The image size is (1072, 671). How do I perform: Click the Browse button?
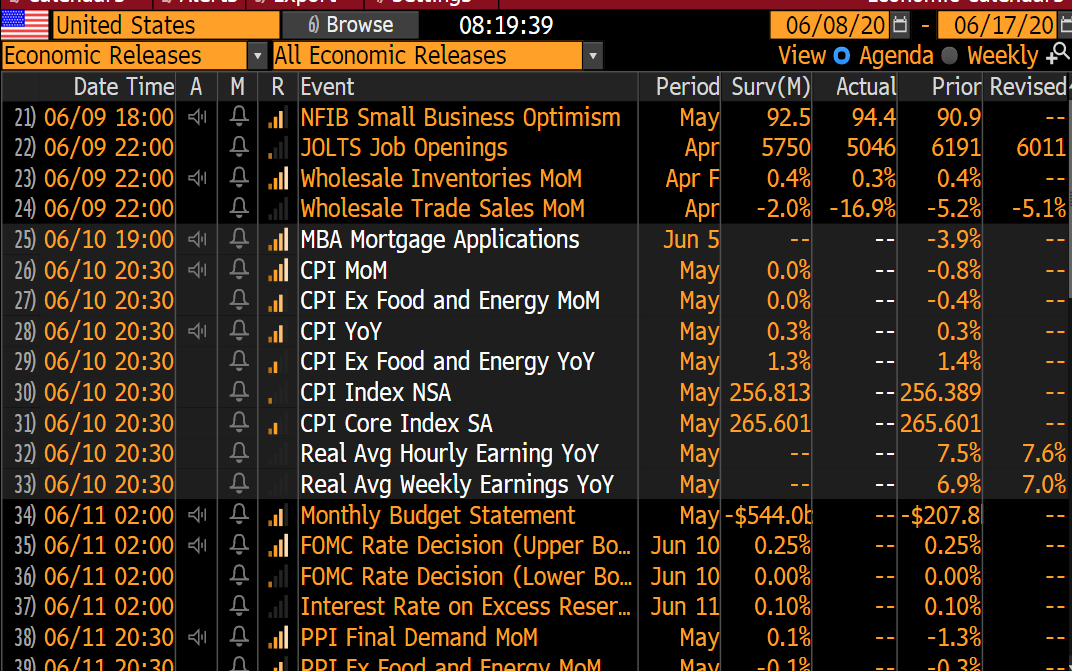click(351, 25)
